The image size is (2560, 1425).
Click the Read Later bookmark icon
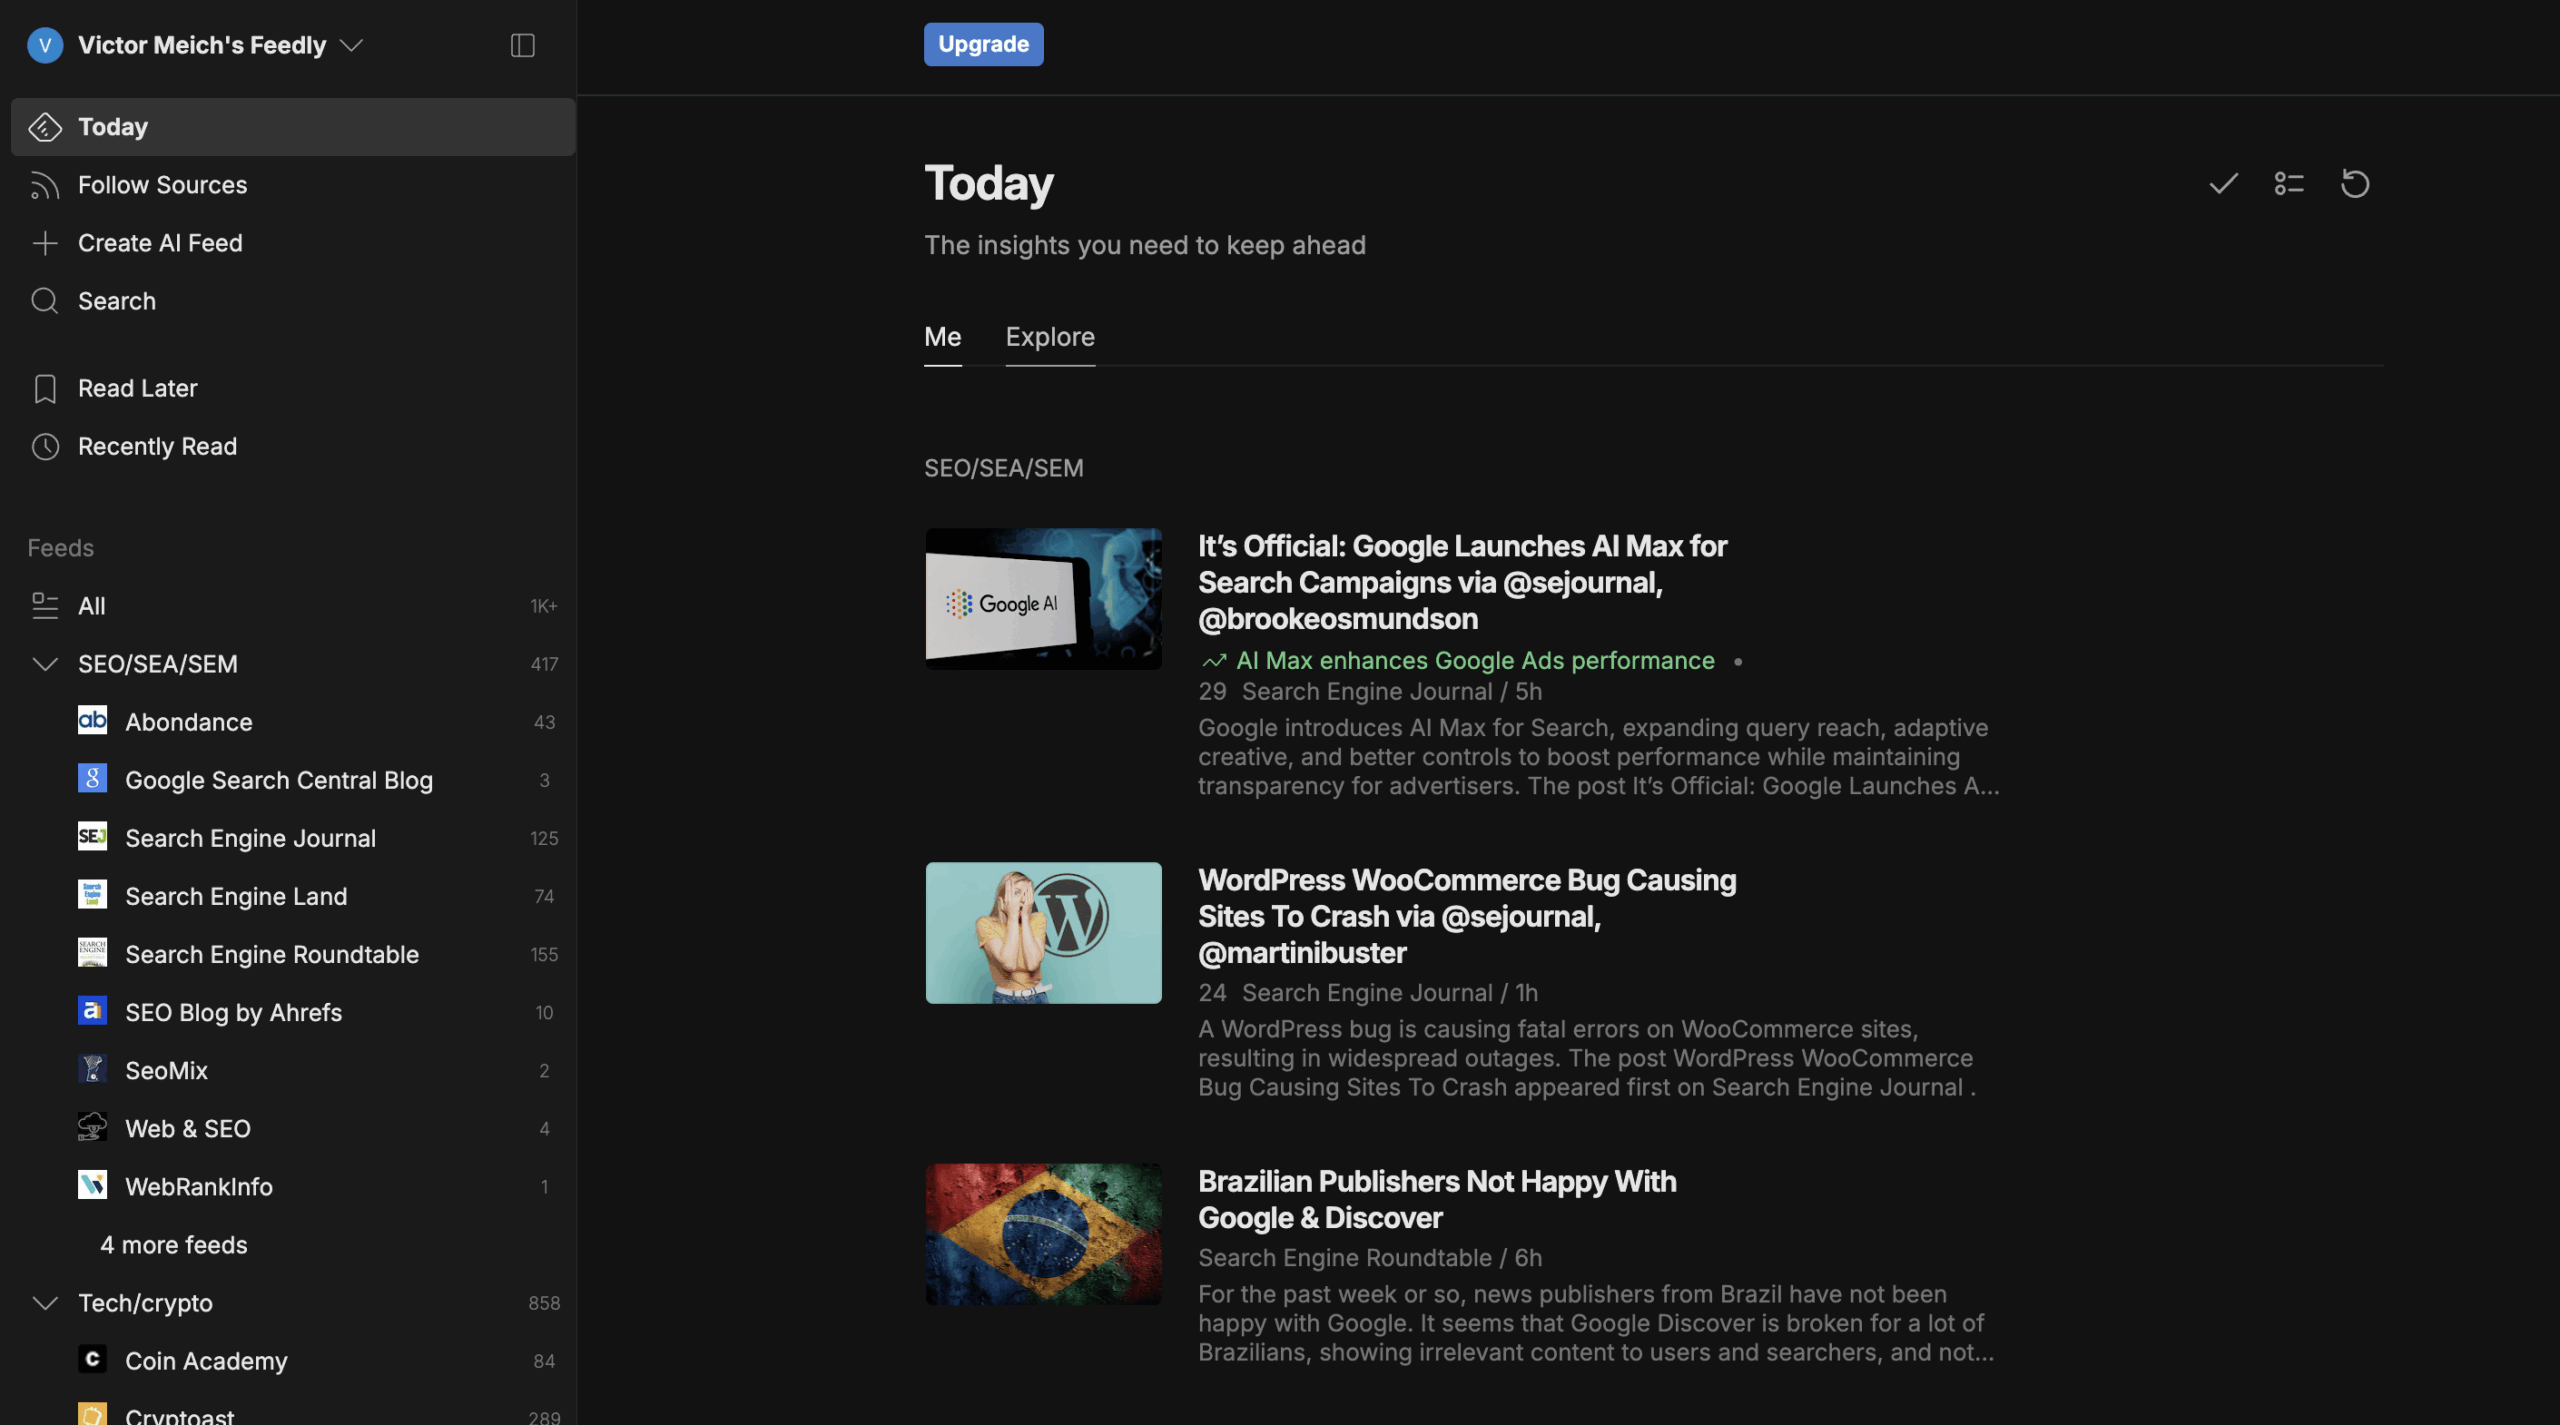45,389
